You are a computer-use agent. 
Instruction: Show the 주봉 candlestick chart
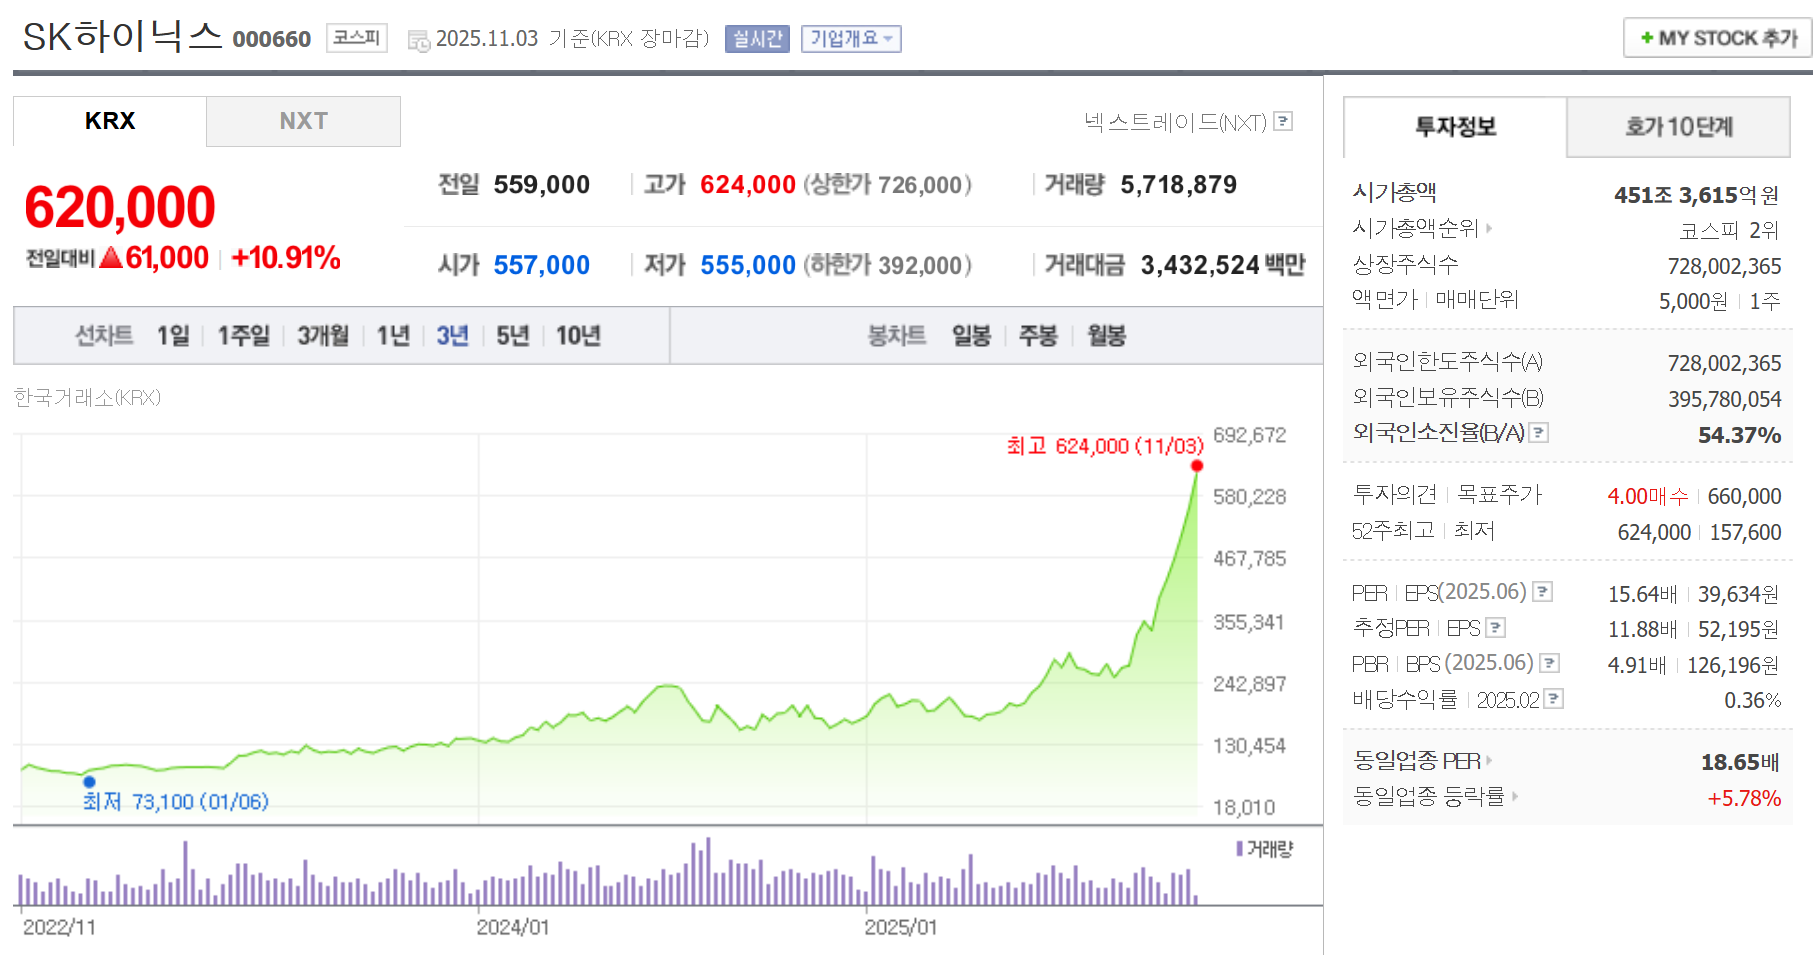(1038, 336)
